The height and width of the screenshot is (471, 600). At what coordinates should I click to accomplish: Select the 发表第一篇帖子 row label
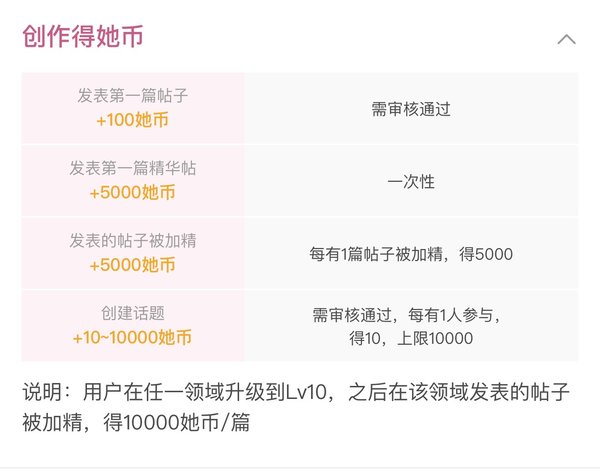click(132, 96)
